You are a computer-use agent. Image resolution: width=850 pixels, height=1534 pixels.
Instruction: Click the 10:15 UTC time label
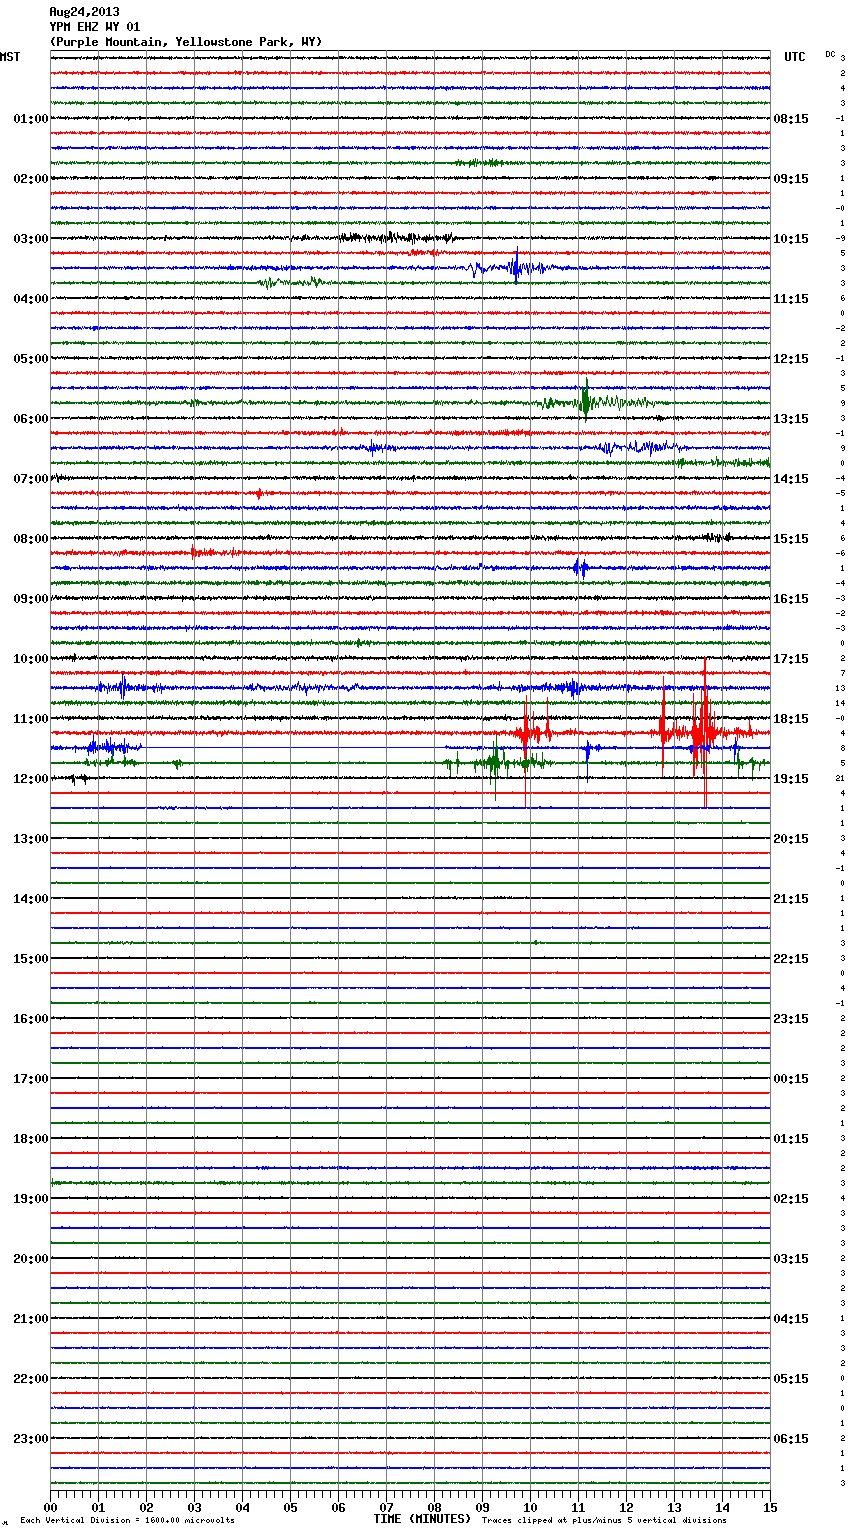[x=791, y=239]
